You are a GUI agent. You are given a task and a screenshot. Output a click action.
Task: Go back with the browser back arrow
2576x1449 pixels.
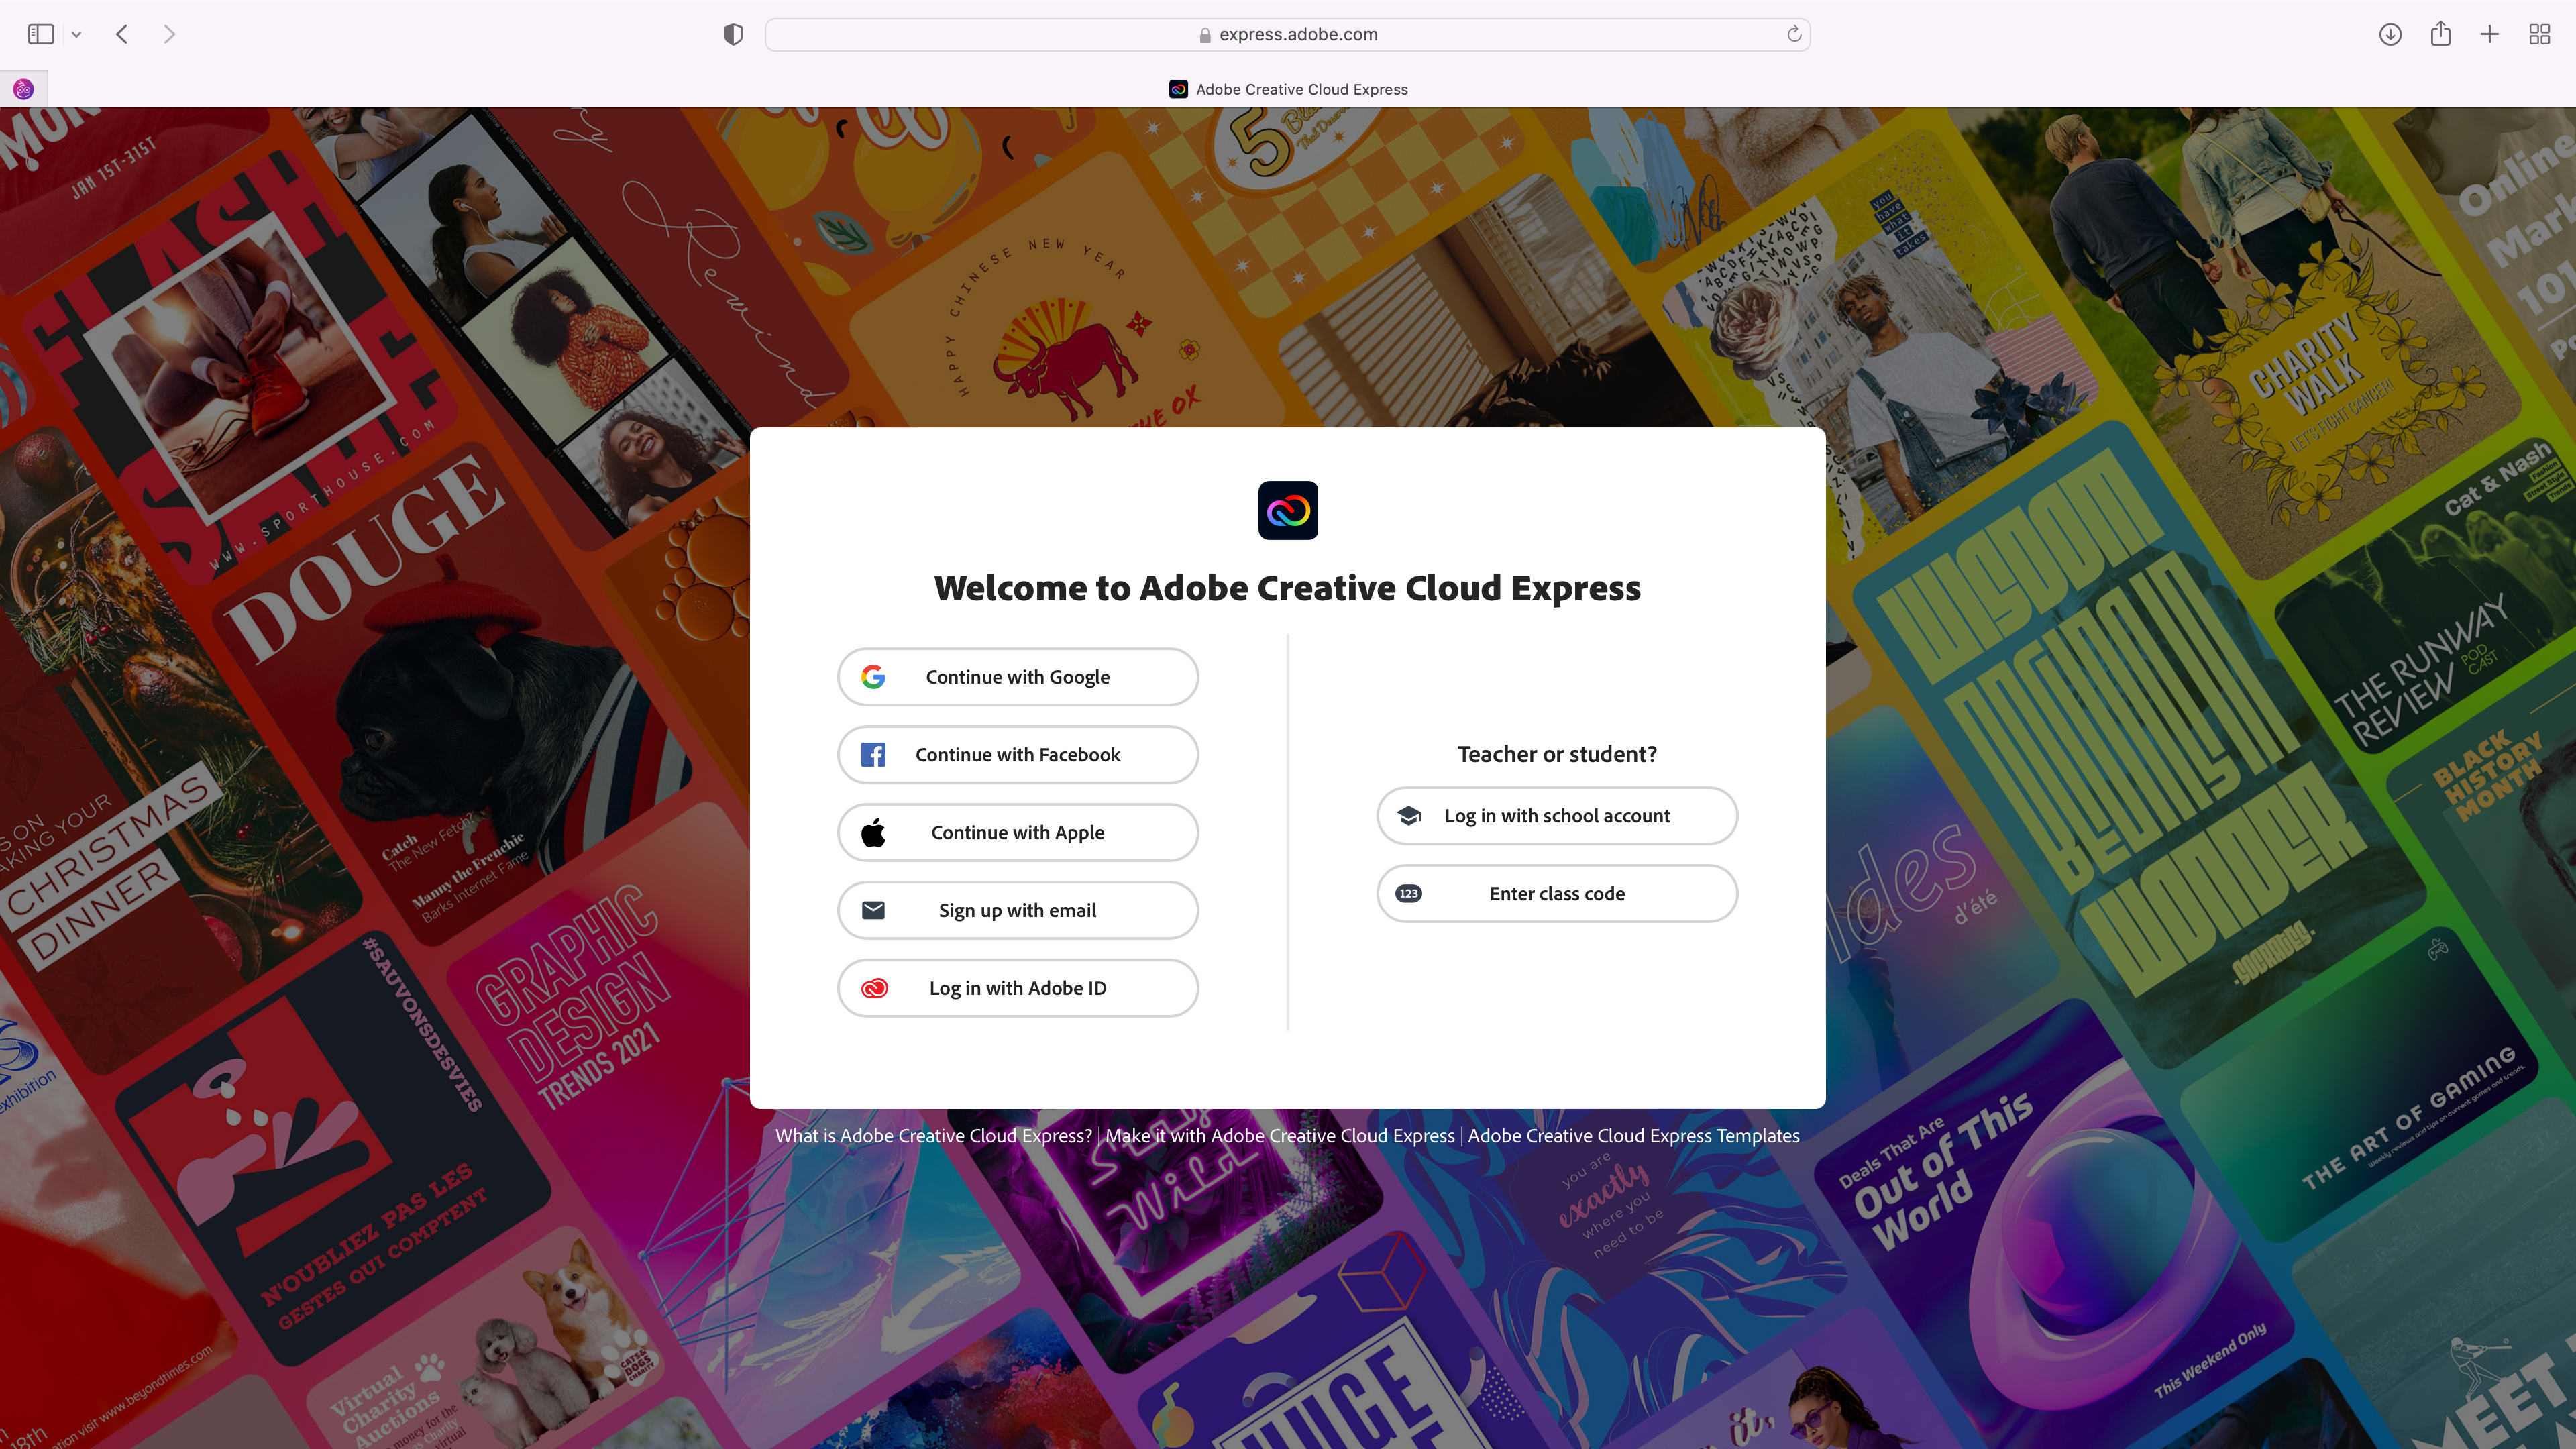coord(122,34)
